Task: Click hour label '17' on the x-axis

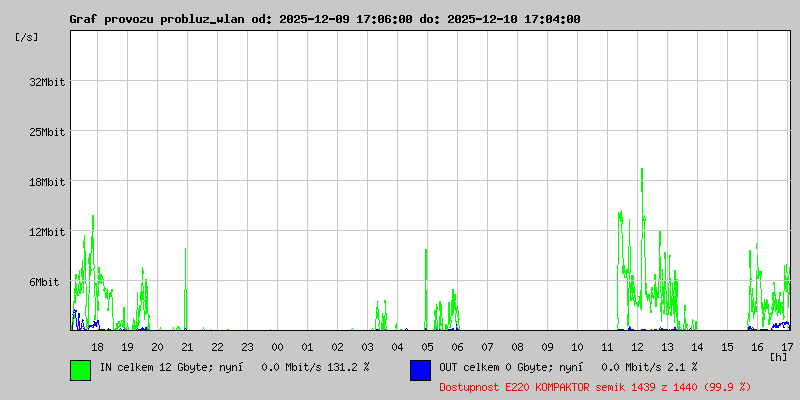Action: coord(787,347)
